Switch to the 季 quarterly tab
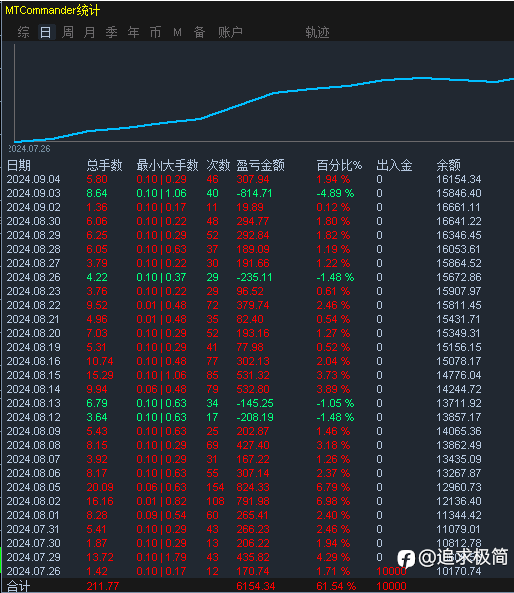Screen dimensions: 514x593 click(112, 32)
